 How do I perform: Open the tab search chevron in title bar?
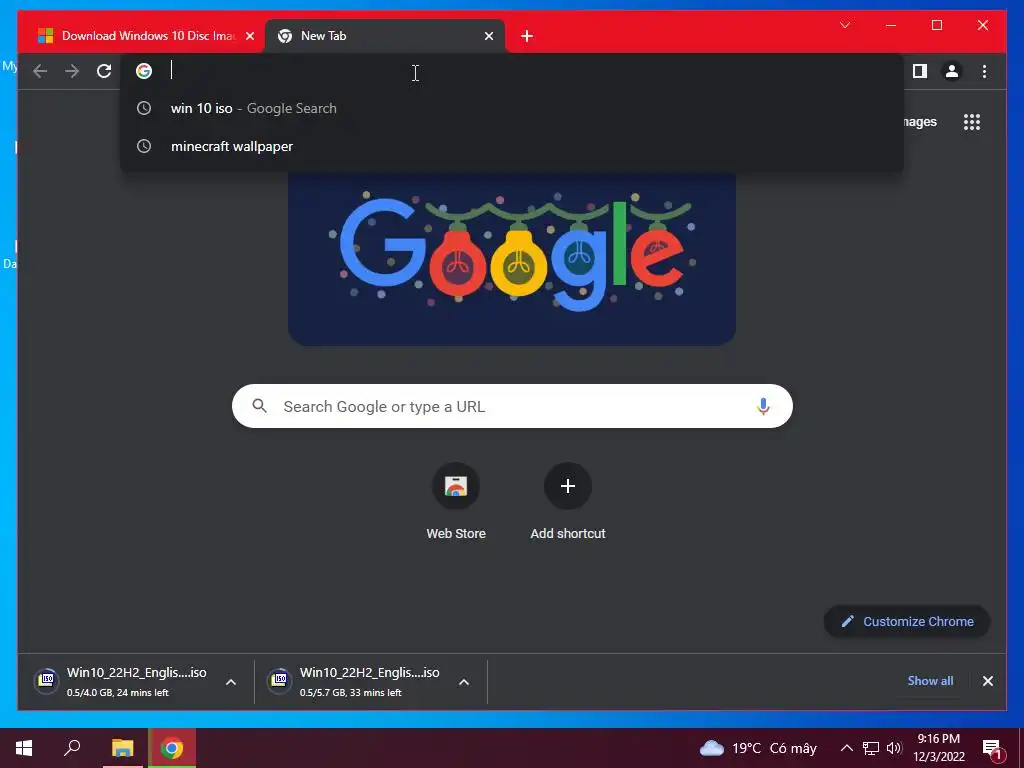click(x=844, y=25)
